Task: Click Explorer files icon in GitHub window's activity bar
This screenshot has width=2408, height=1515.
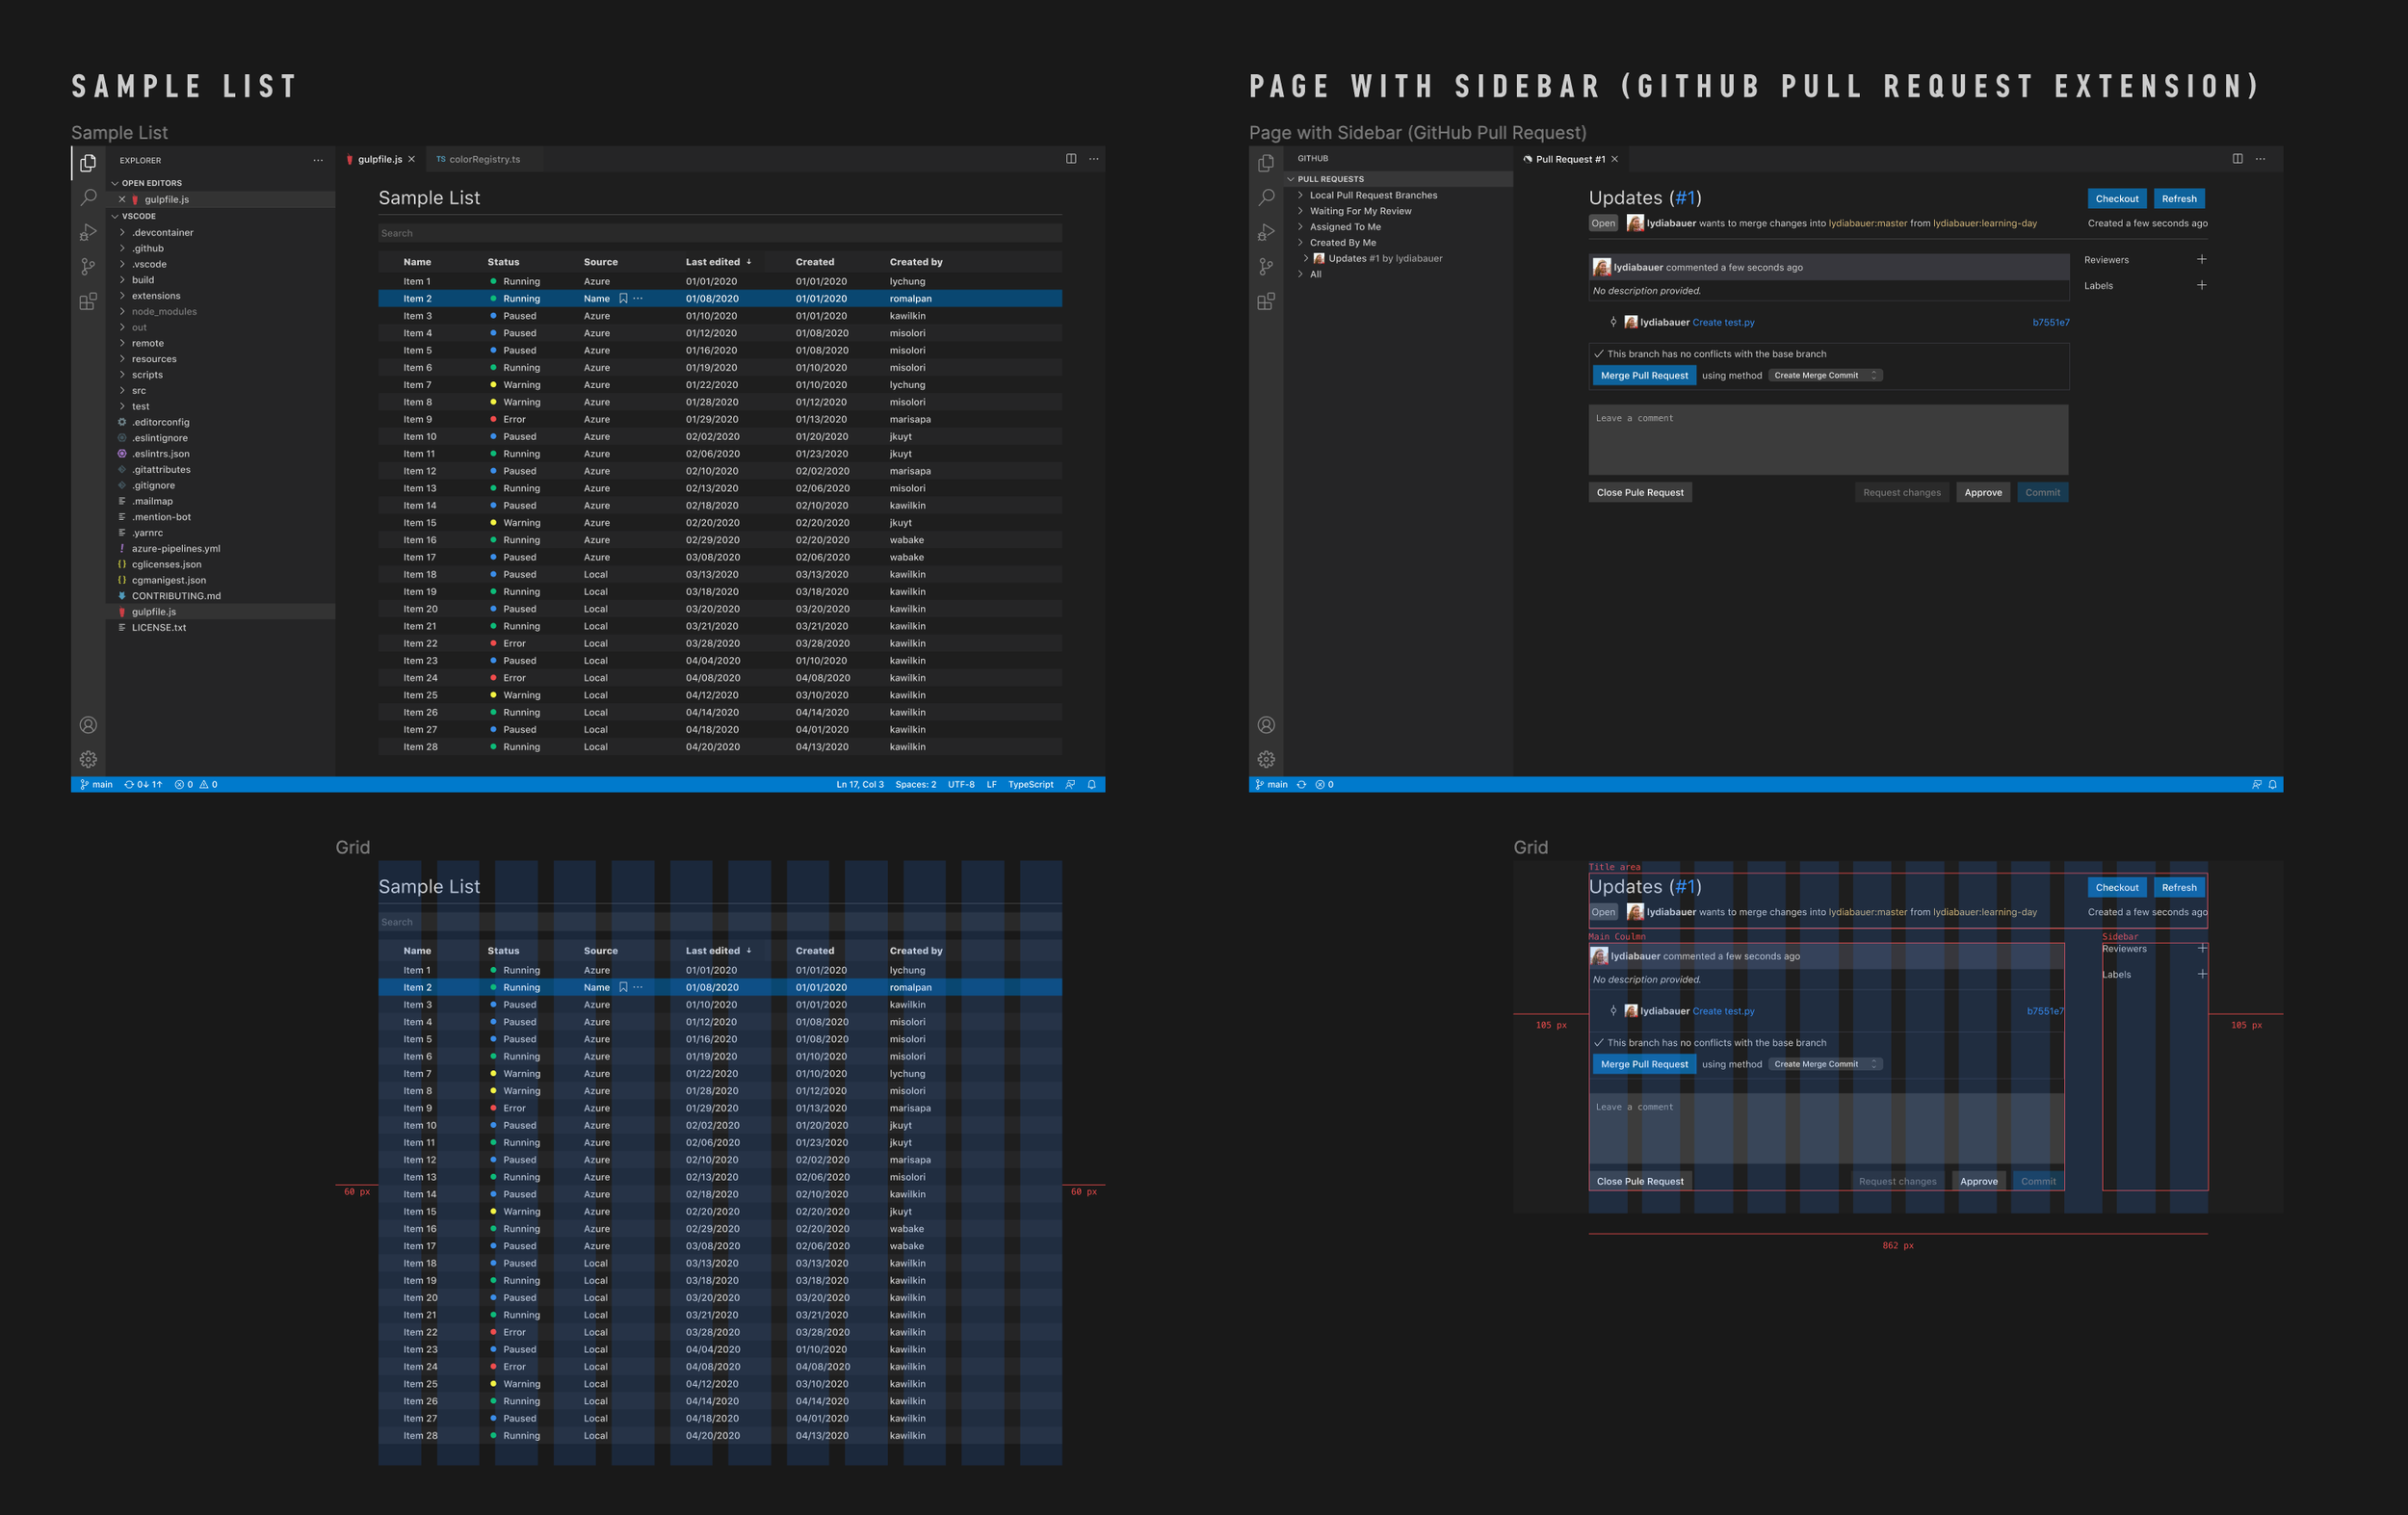Action: [x=1266, y=162]
